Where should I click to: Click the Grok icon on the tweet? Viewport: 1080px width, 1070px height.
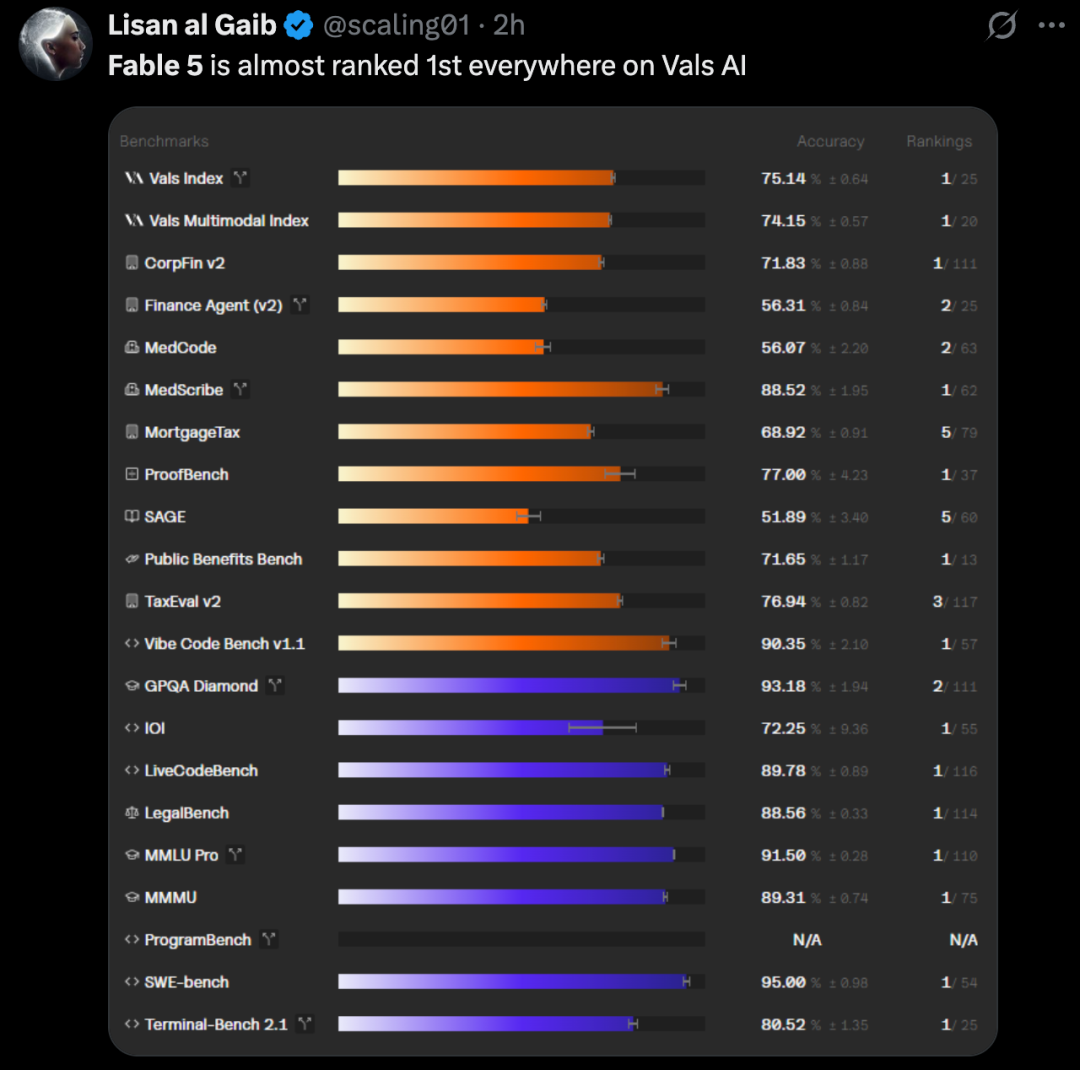[1001, 25]
